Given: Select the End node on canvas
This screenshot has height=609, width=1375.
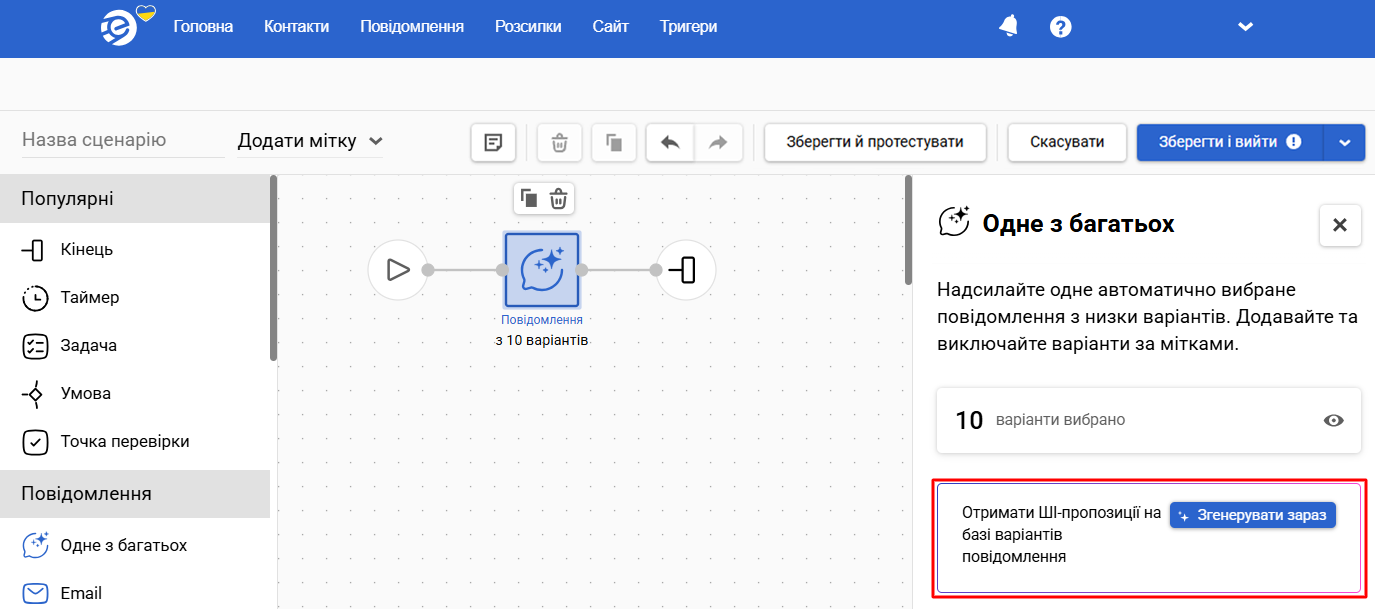Looking at the screenshot, I should 686,270.
